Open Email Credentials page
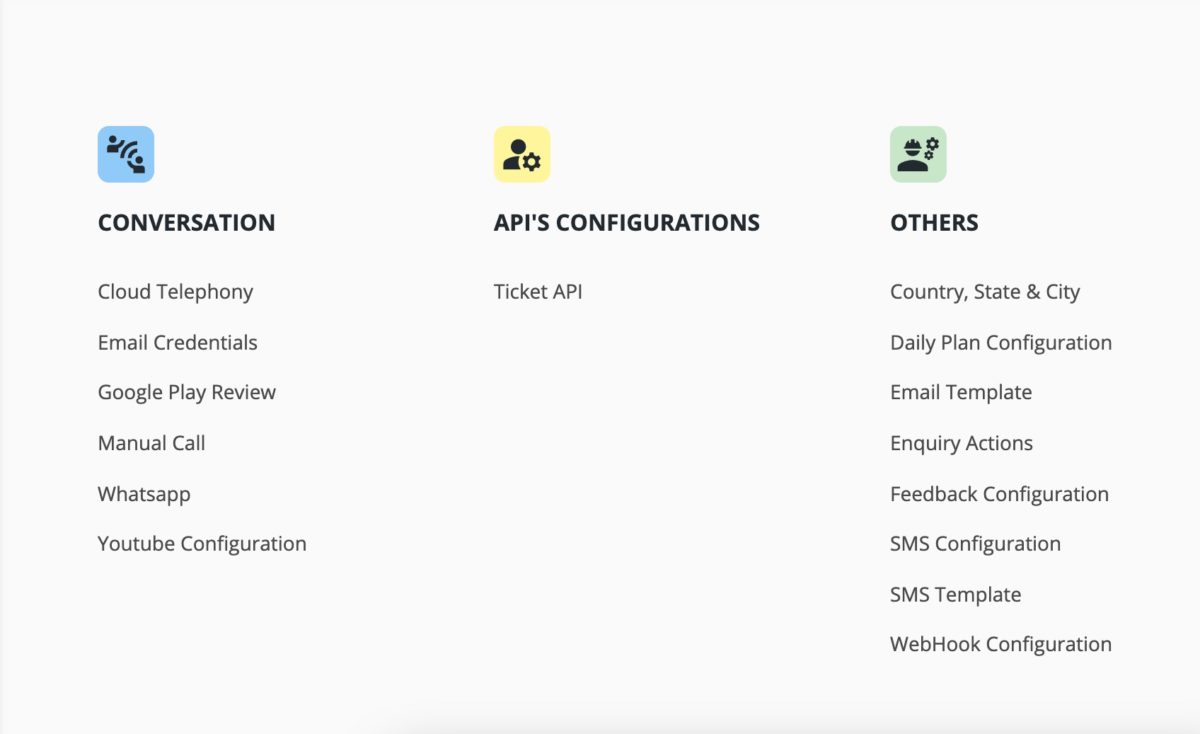Viewport: 1200px width, 734px height. coord(177,342)
